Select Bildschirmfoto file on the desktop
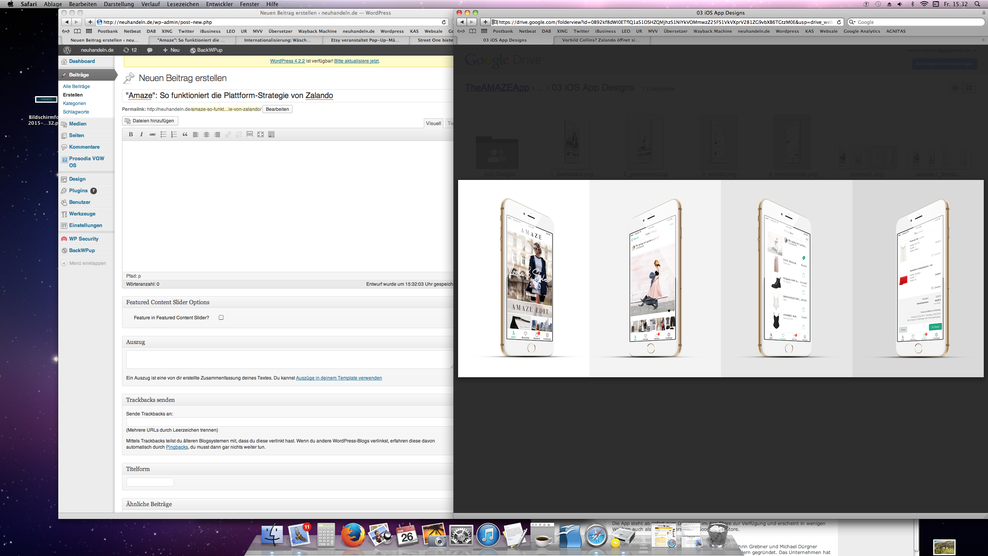 (45, 109)
